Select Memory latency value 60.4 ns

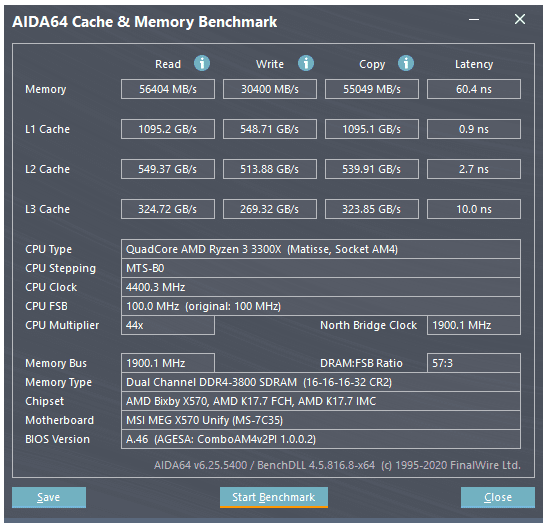[474, 89]
